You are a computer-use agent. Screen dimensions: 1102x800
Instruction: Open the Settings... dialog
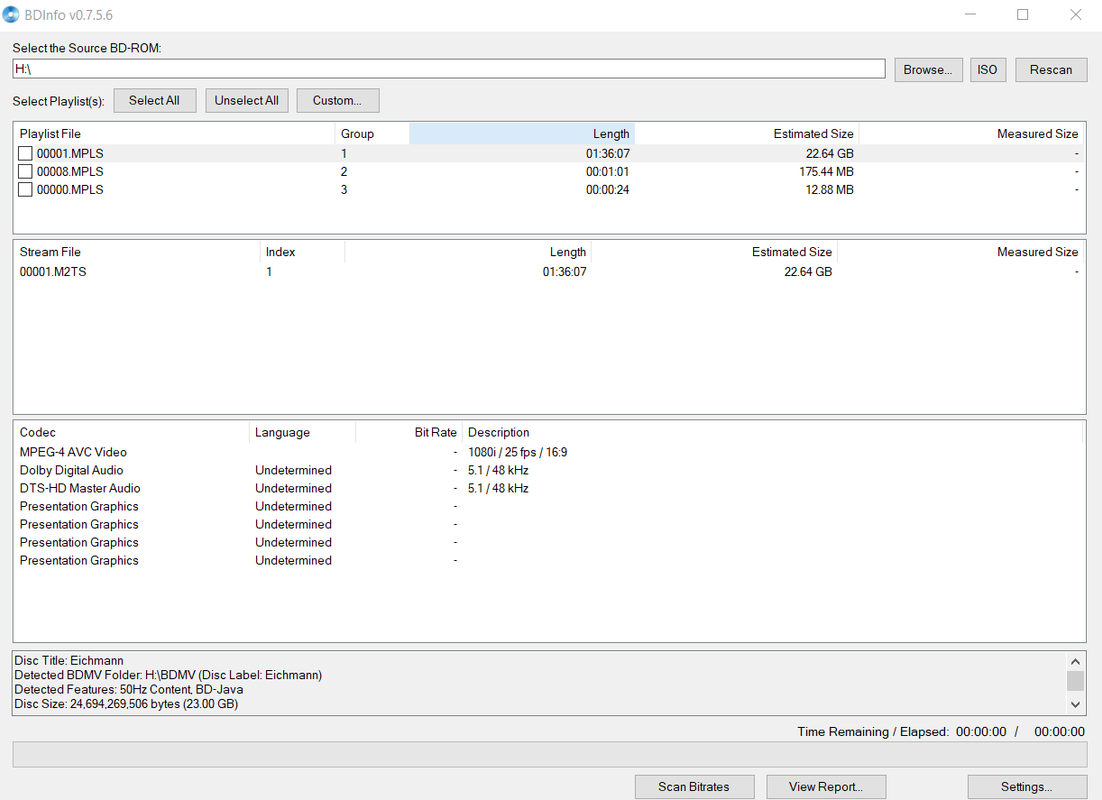[x=1027, y=787]
